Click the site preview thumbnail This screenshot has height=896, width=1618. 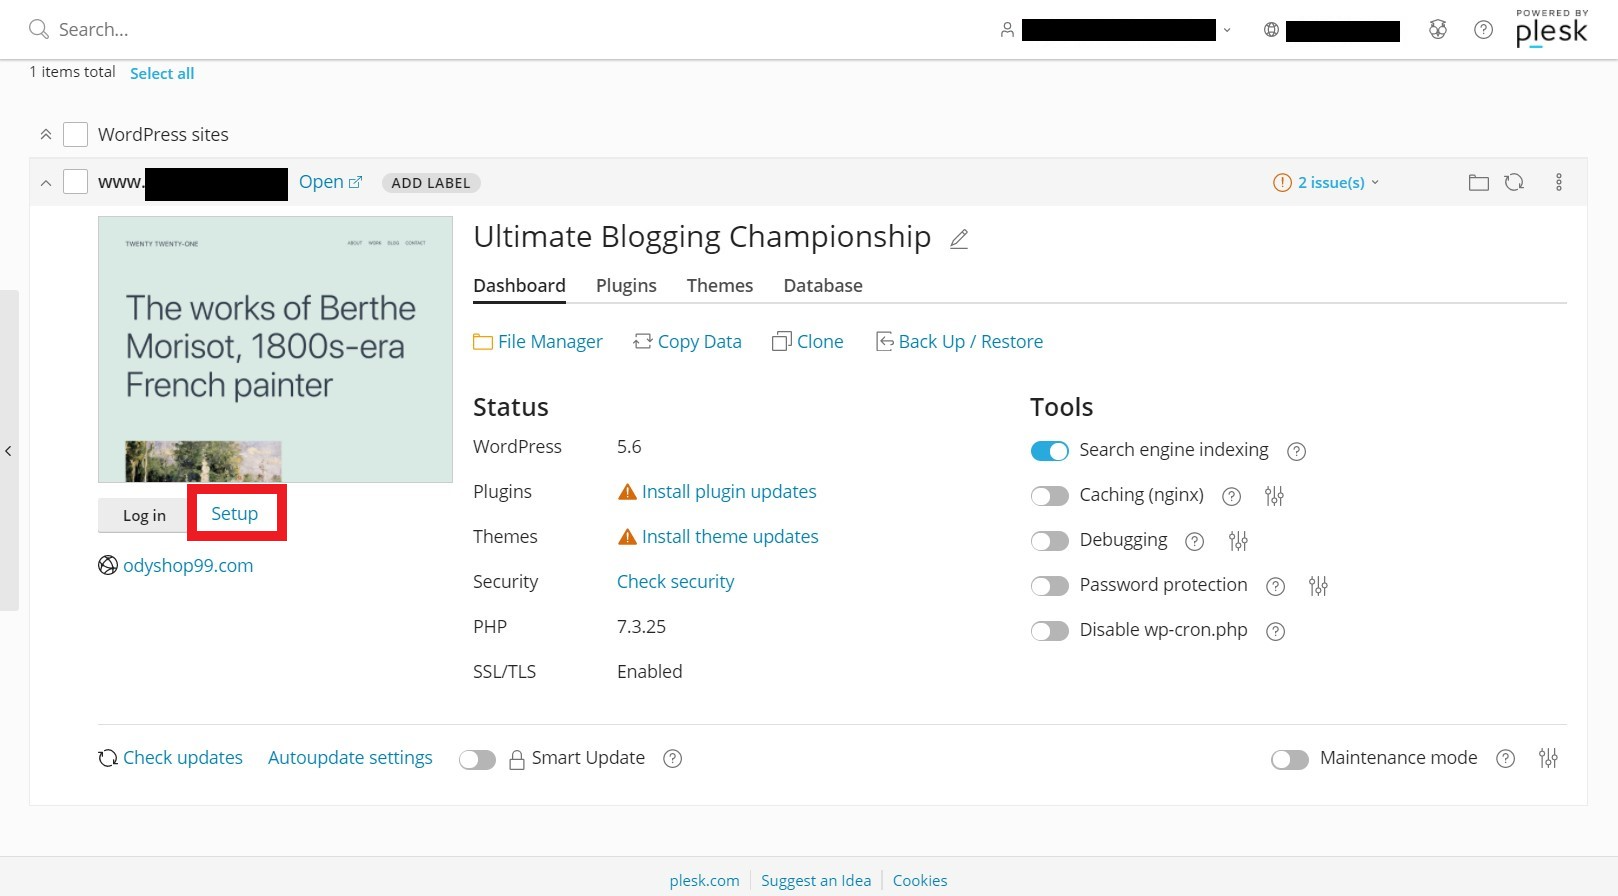coord(275,350)
